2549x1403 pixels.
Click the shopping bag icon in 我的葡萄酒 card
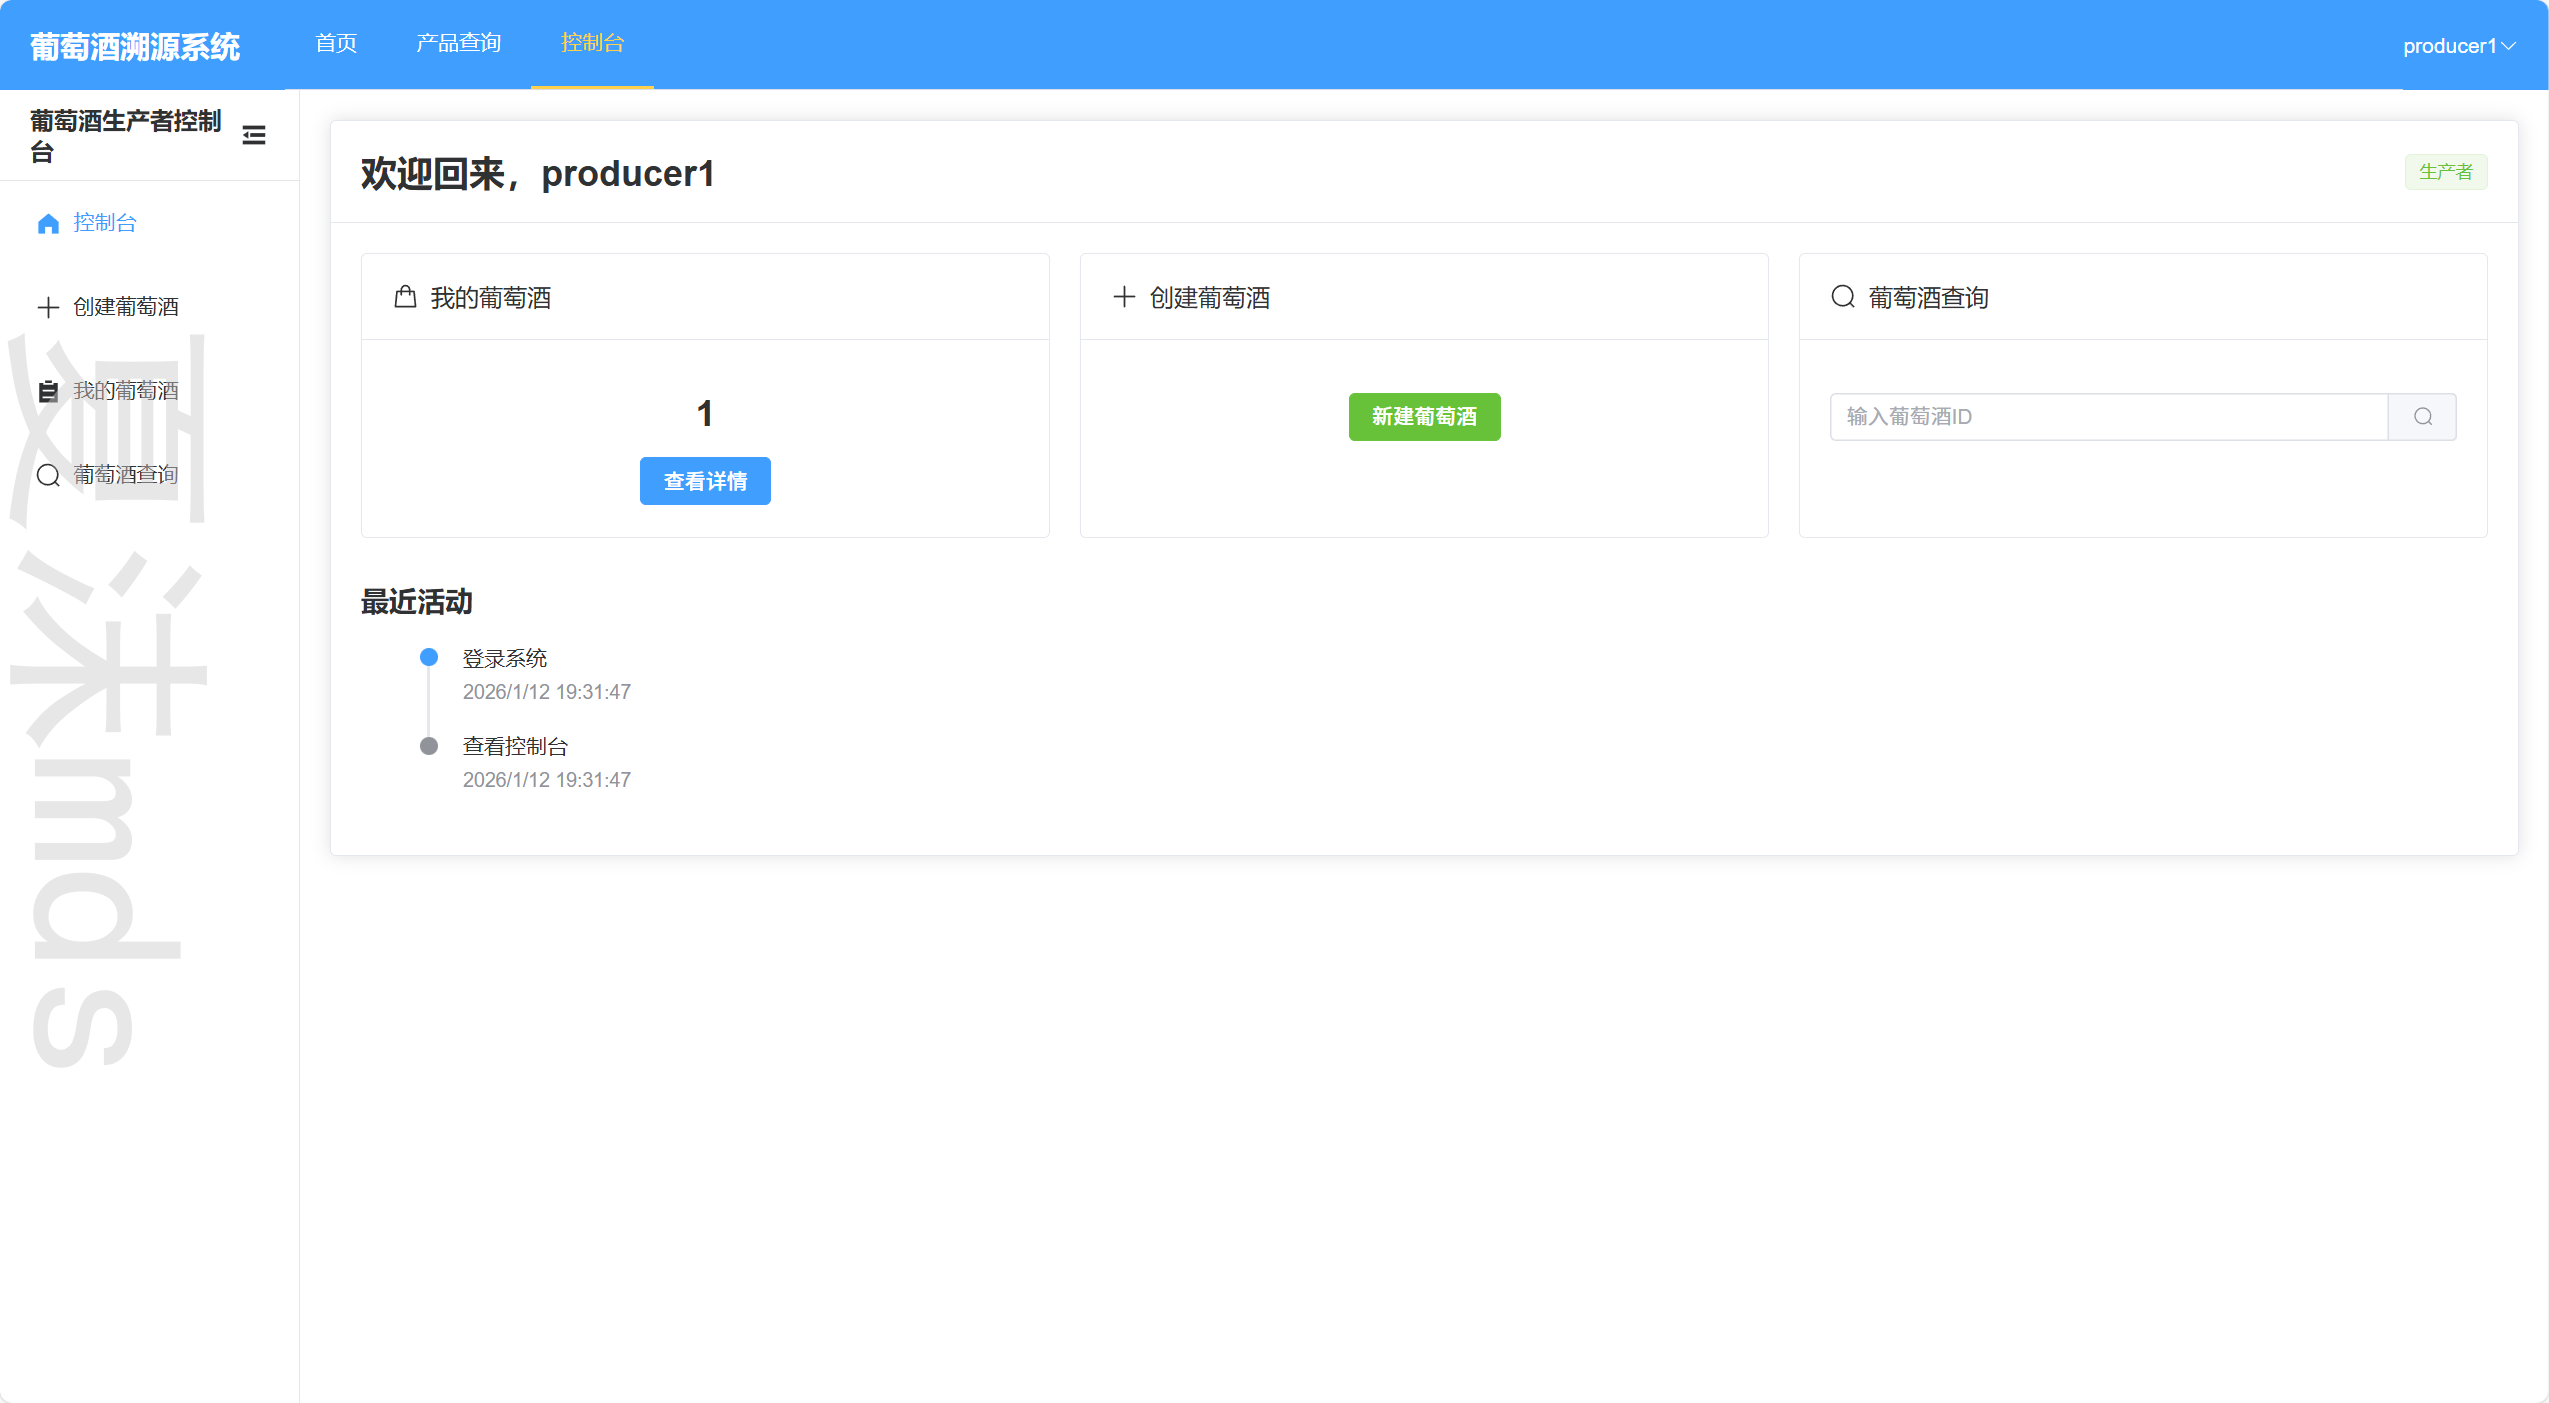click(405, 297)
